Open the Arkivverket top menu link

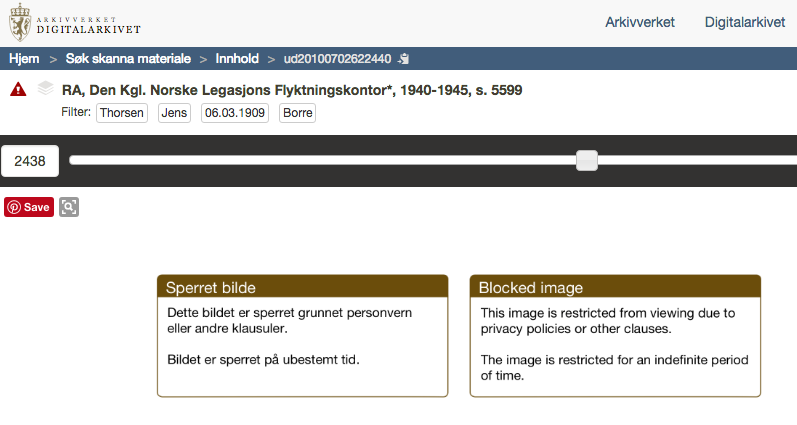[x=639, y=22]
